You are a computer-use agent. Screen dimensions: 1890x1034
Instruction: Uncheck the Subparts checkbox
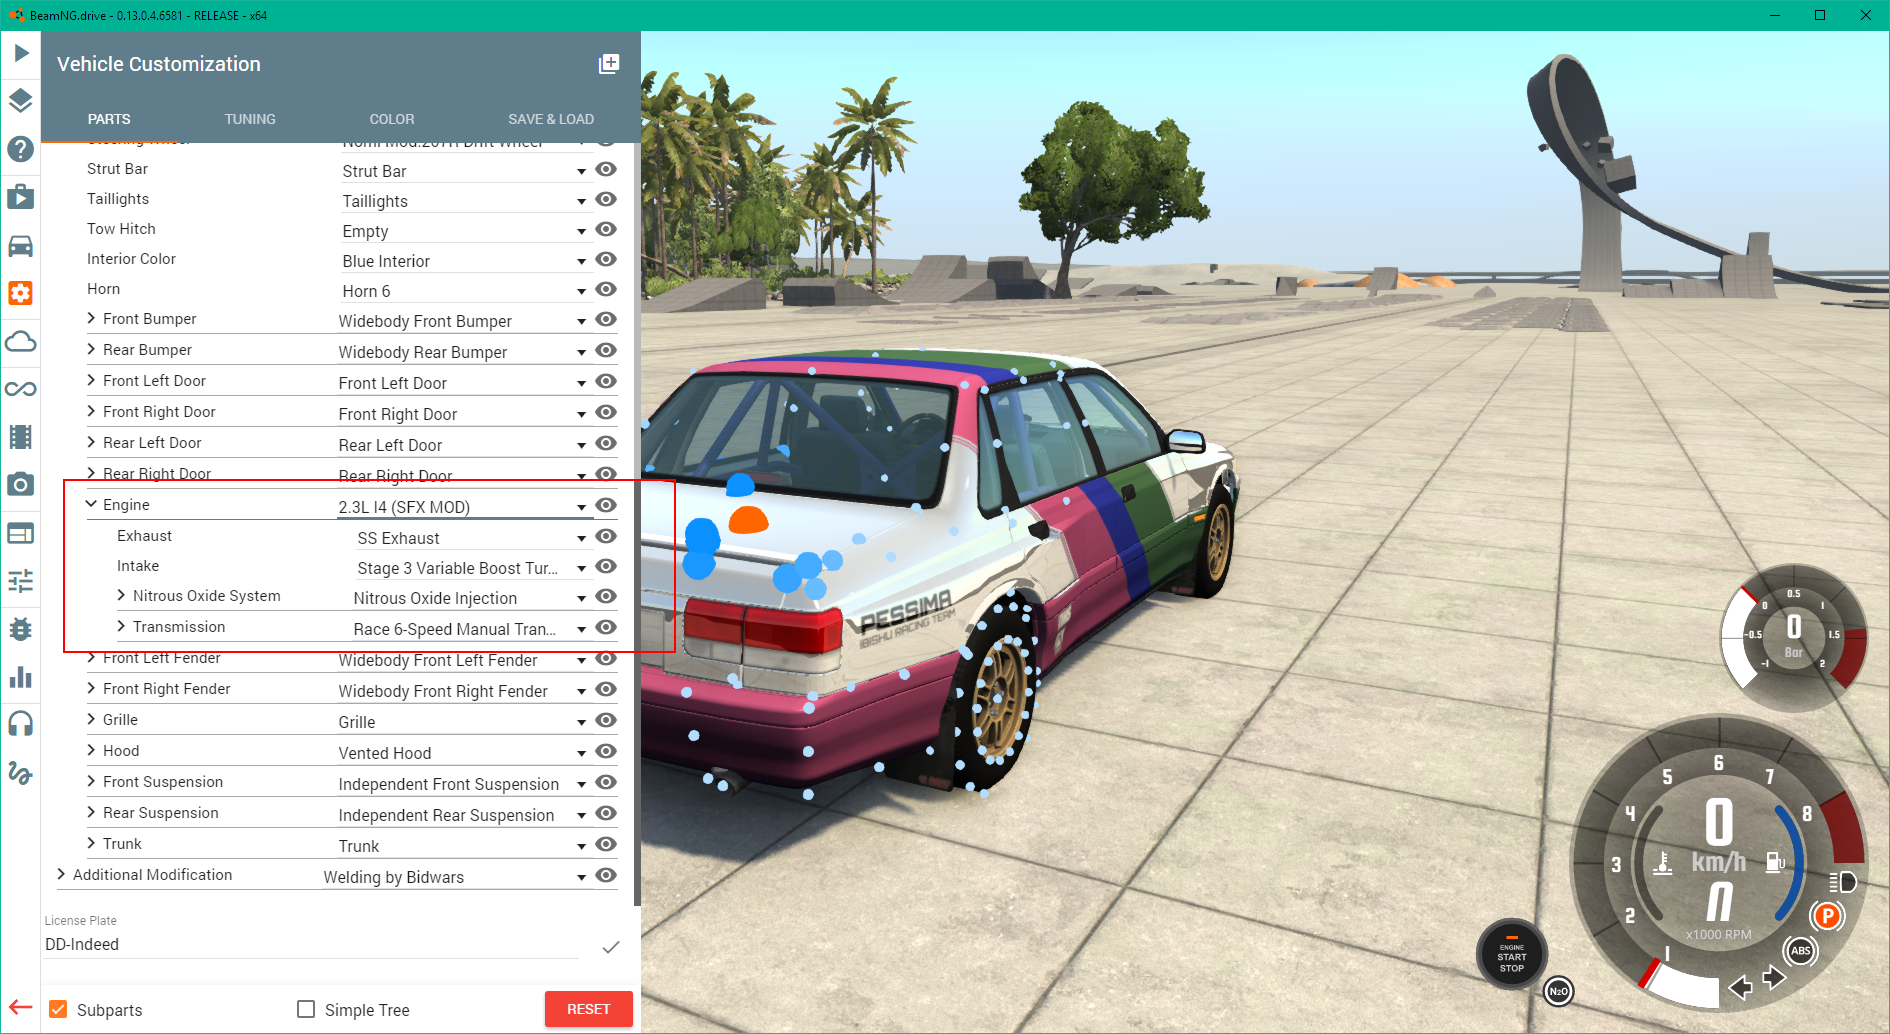click(x=58, y=1009)
